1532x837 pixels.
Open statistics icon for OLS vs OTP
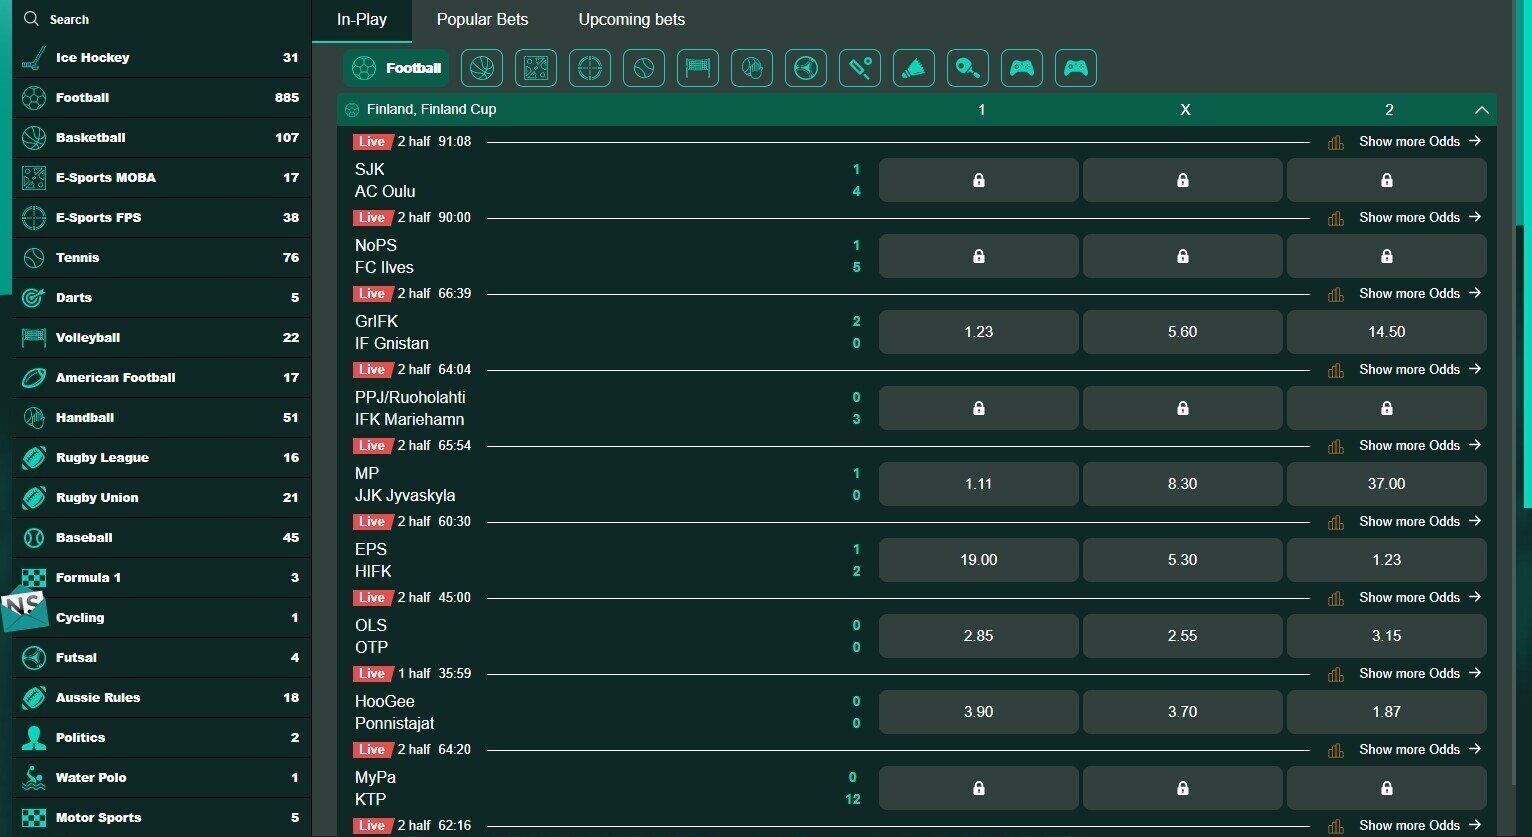tap(1335, 598)
